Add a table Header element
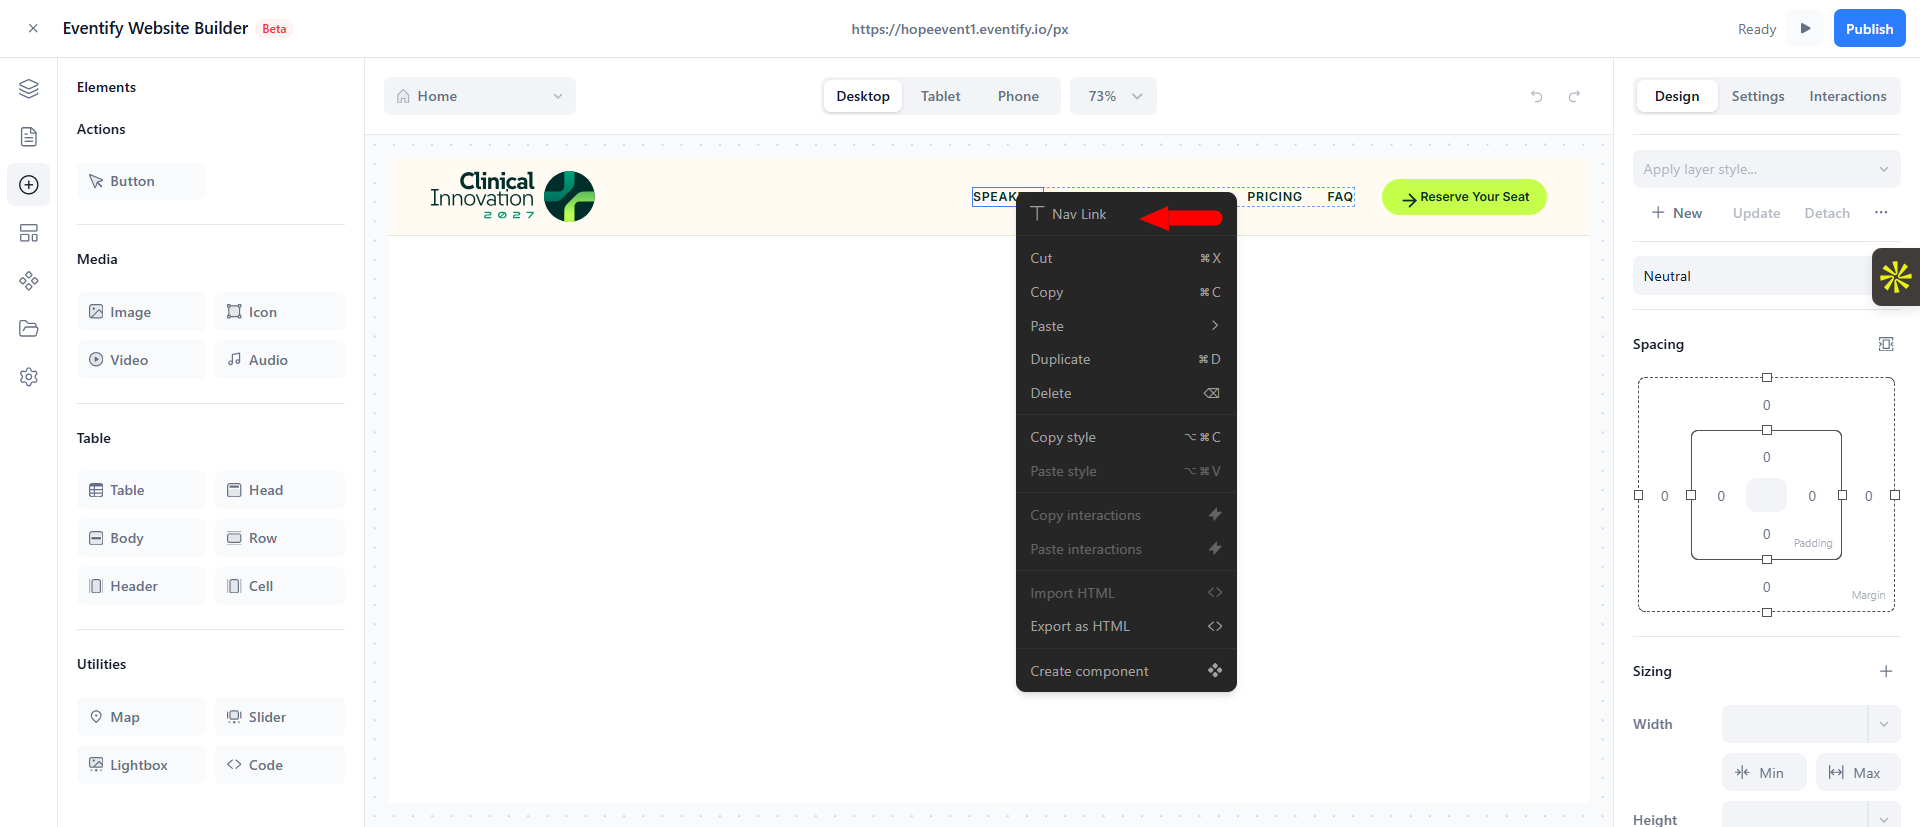This screenshot has width=1920, height=827. (141, 586)
